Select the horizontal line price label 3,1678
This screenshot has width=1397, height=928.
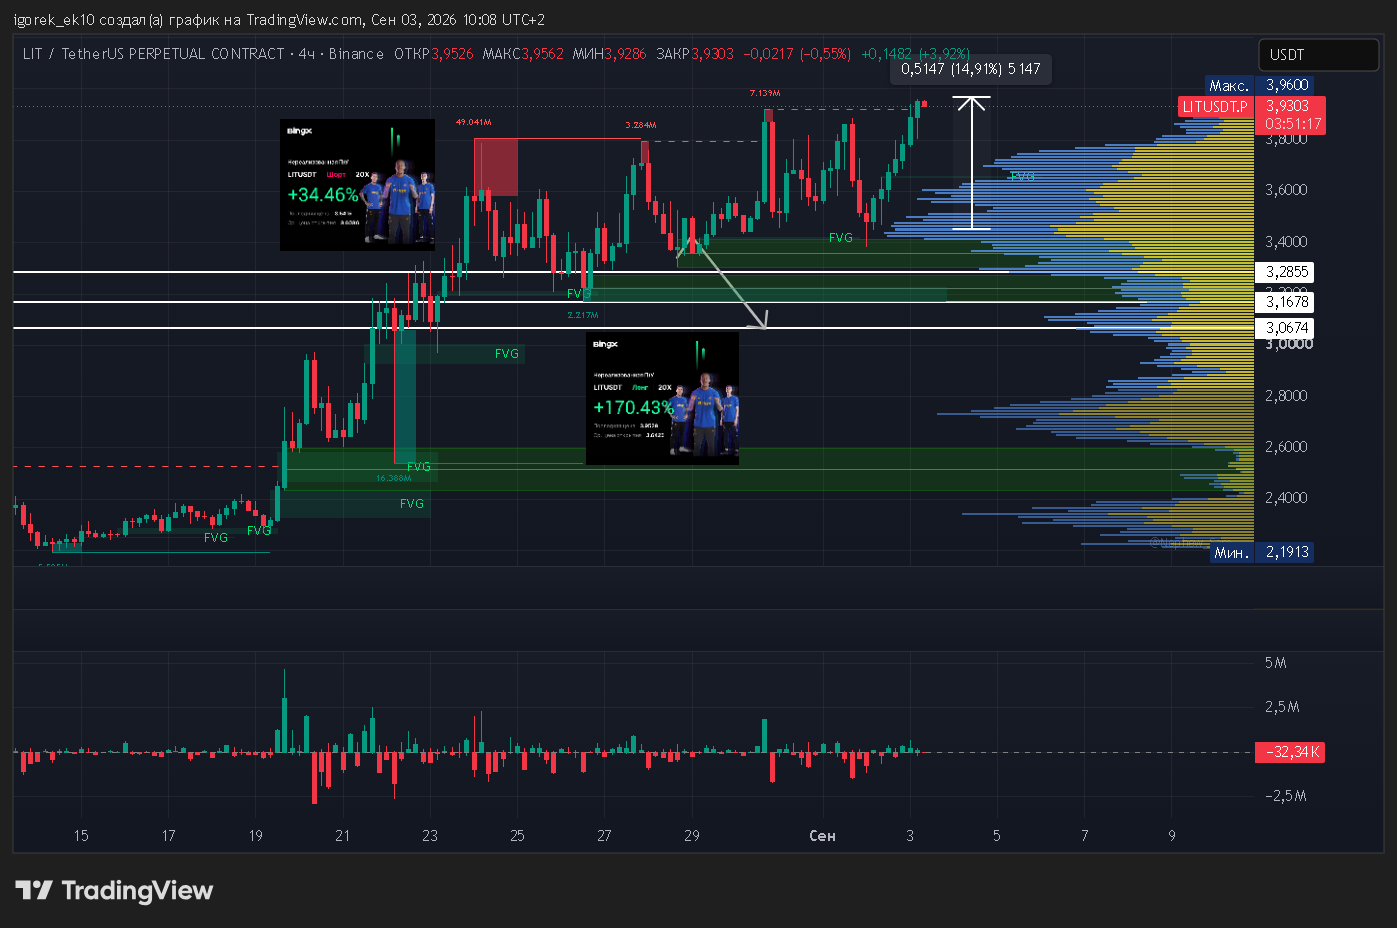point(1286,302)
